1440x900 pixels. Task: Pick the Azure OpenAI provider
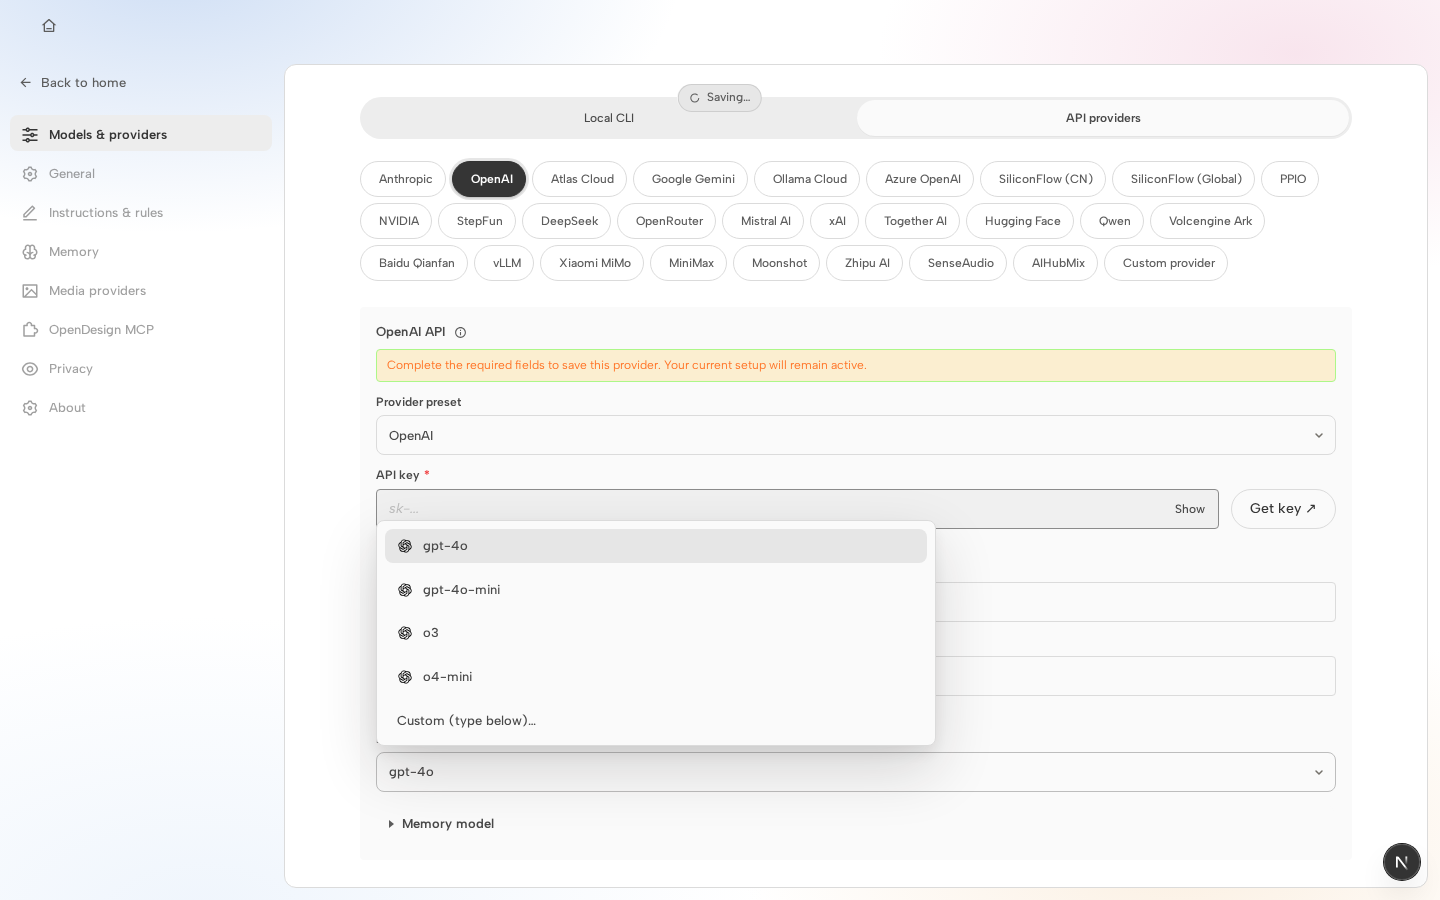coord(920,179)
